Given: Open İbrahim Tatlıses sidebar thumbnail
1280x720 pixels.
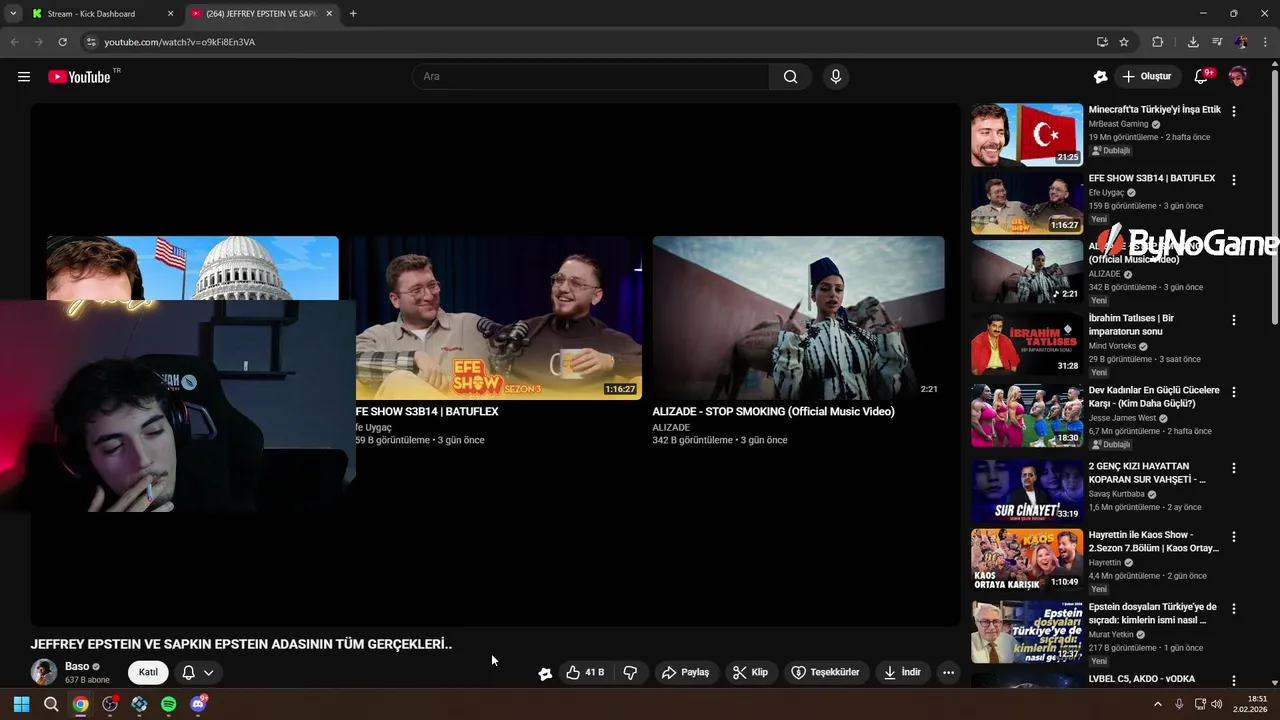Looking at the screenshot, I should click(x=1027, y=344).
